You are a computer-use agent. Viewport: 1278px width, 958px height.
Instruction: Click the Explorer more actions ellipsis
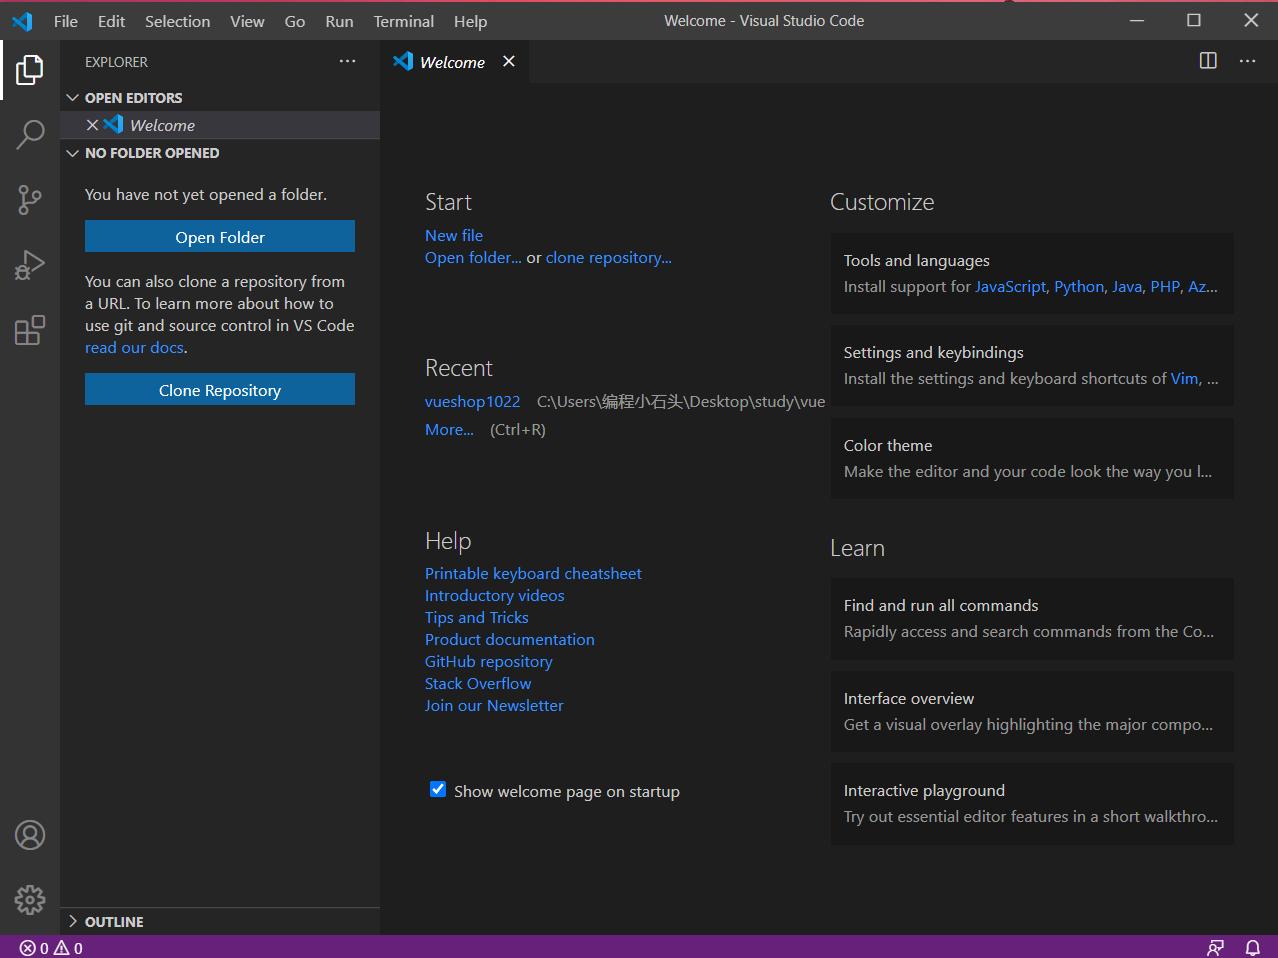[347, 61]
